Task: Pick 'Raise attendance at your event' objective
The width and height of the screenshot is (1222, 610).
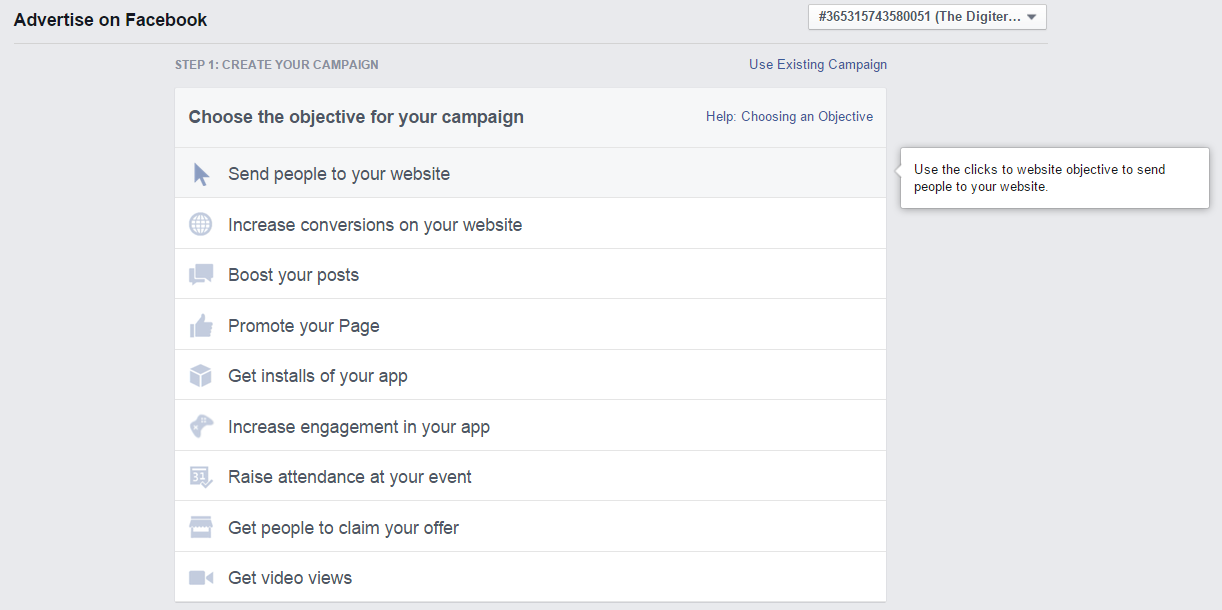Action: click(530, 476)
